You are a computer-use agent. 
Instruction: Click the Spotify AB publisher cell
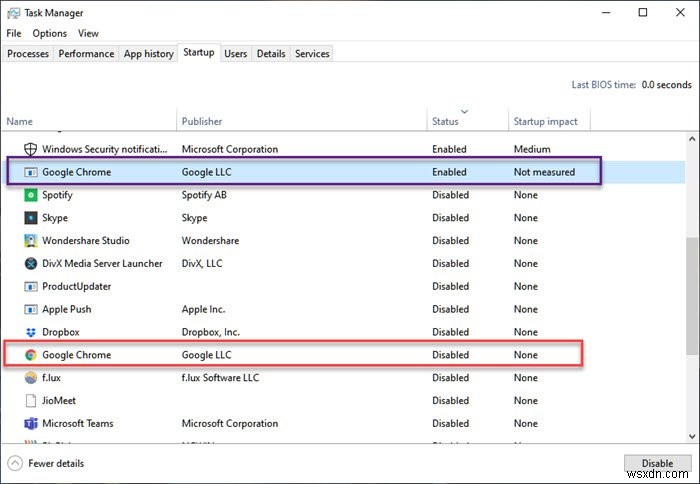click(x=204, y=195)
